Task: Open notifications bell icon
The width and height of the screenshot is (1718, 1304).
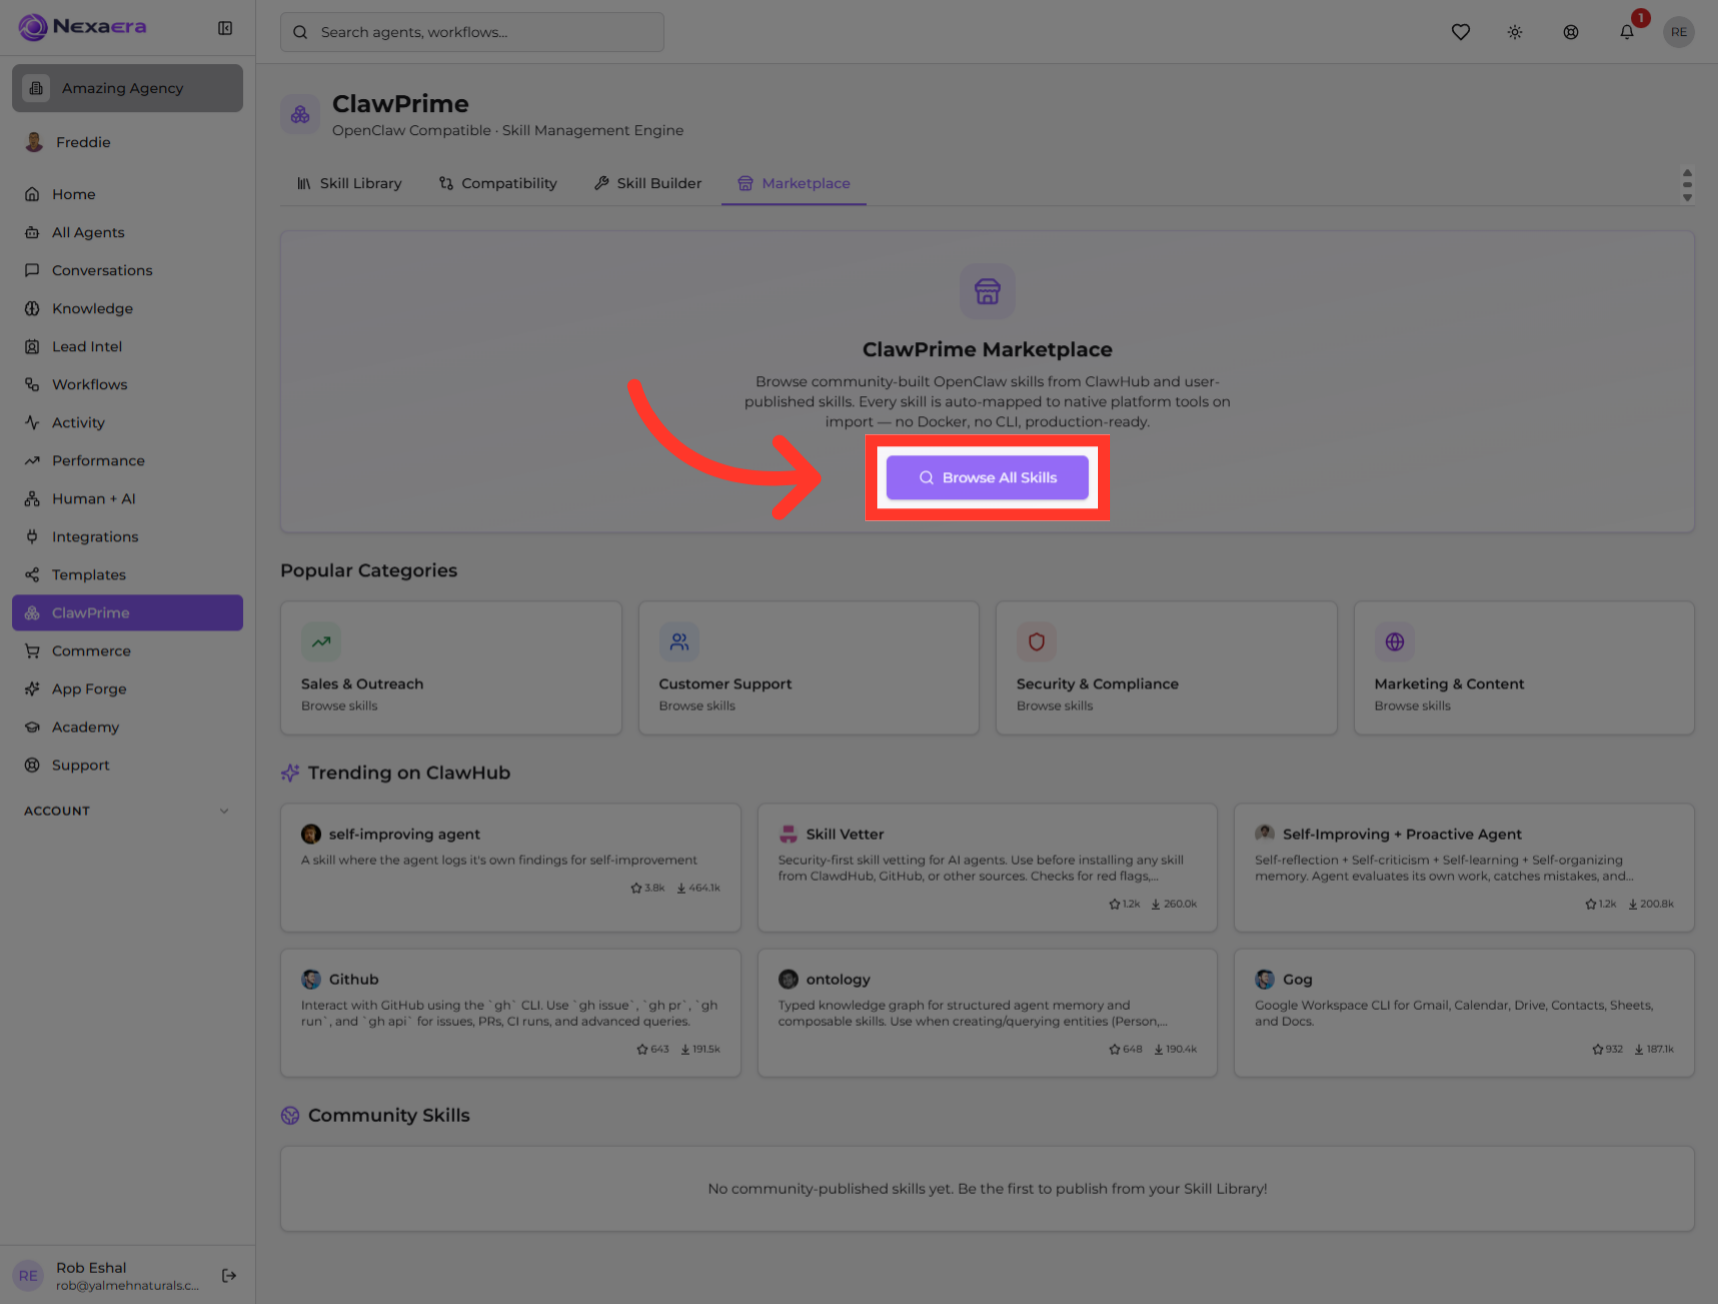Action: [x=1627, y=32]
